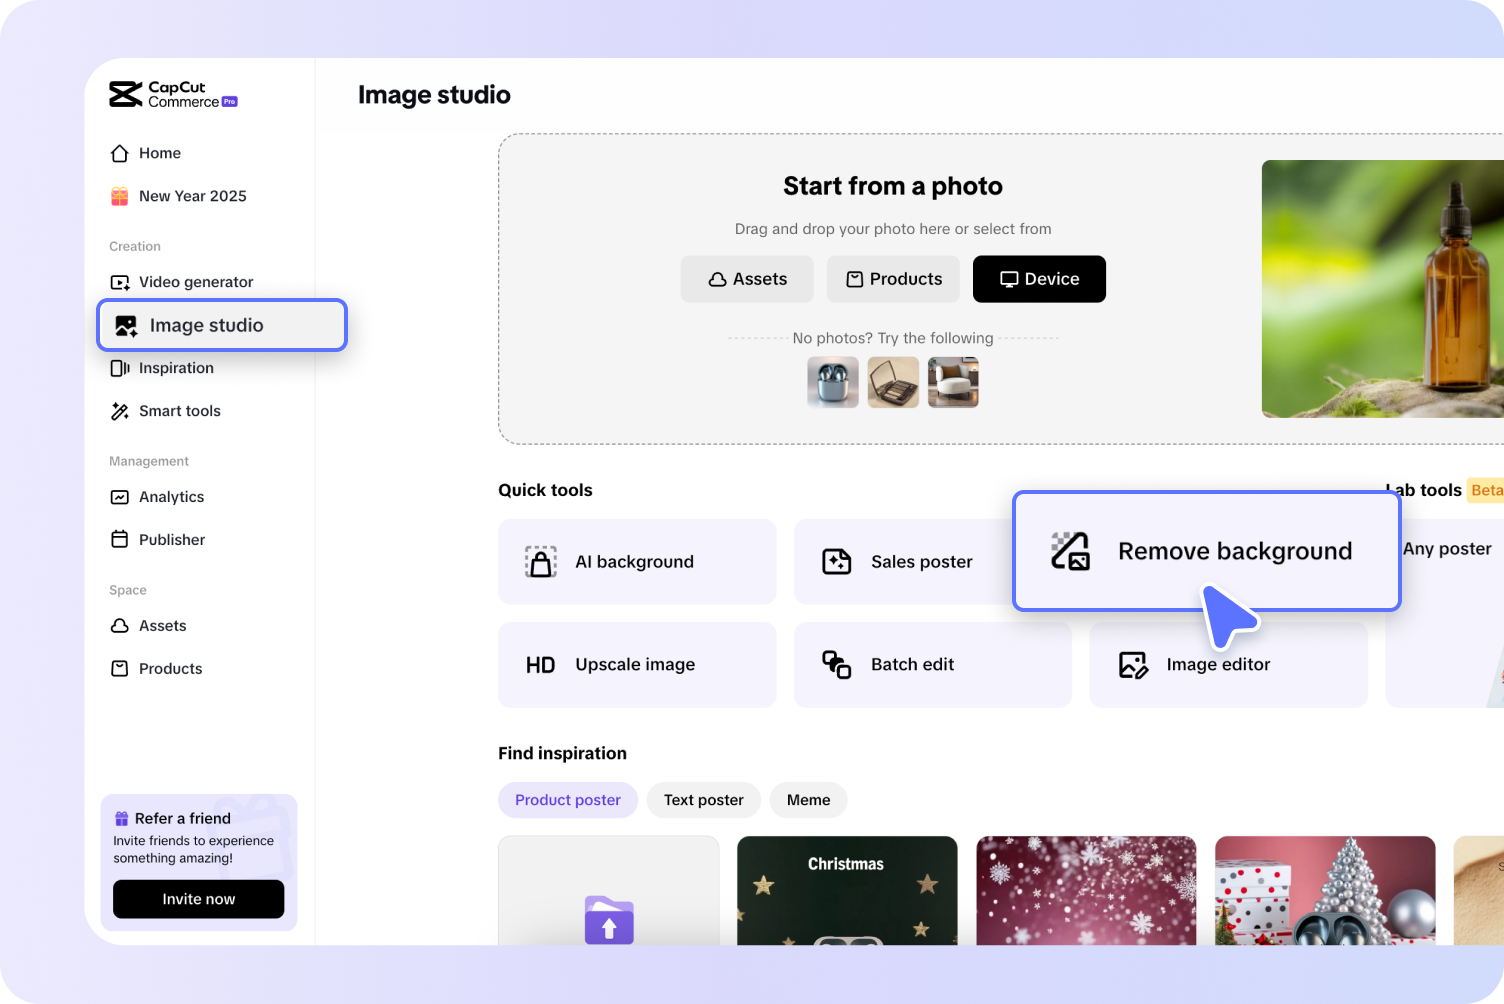Select the Video generator icon in sidebar
The width and height of the screenshot is (1504, 1004).
click(x=120, y=282)
